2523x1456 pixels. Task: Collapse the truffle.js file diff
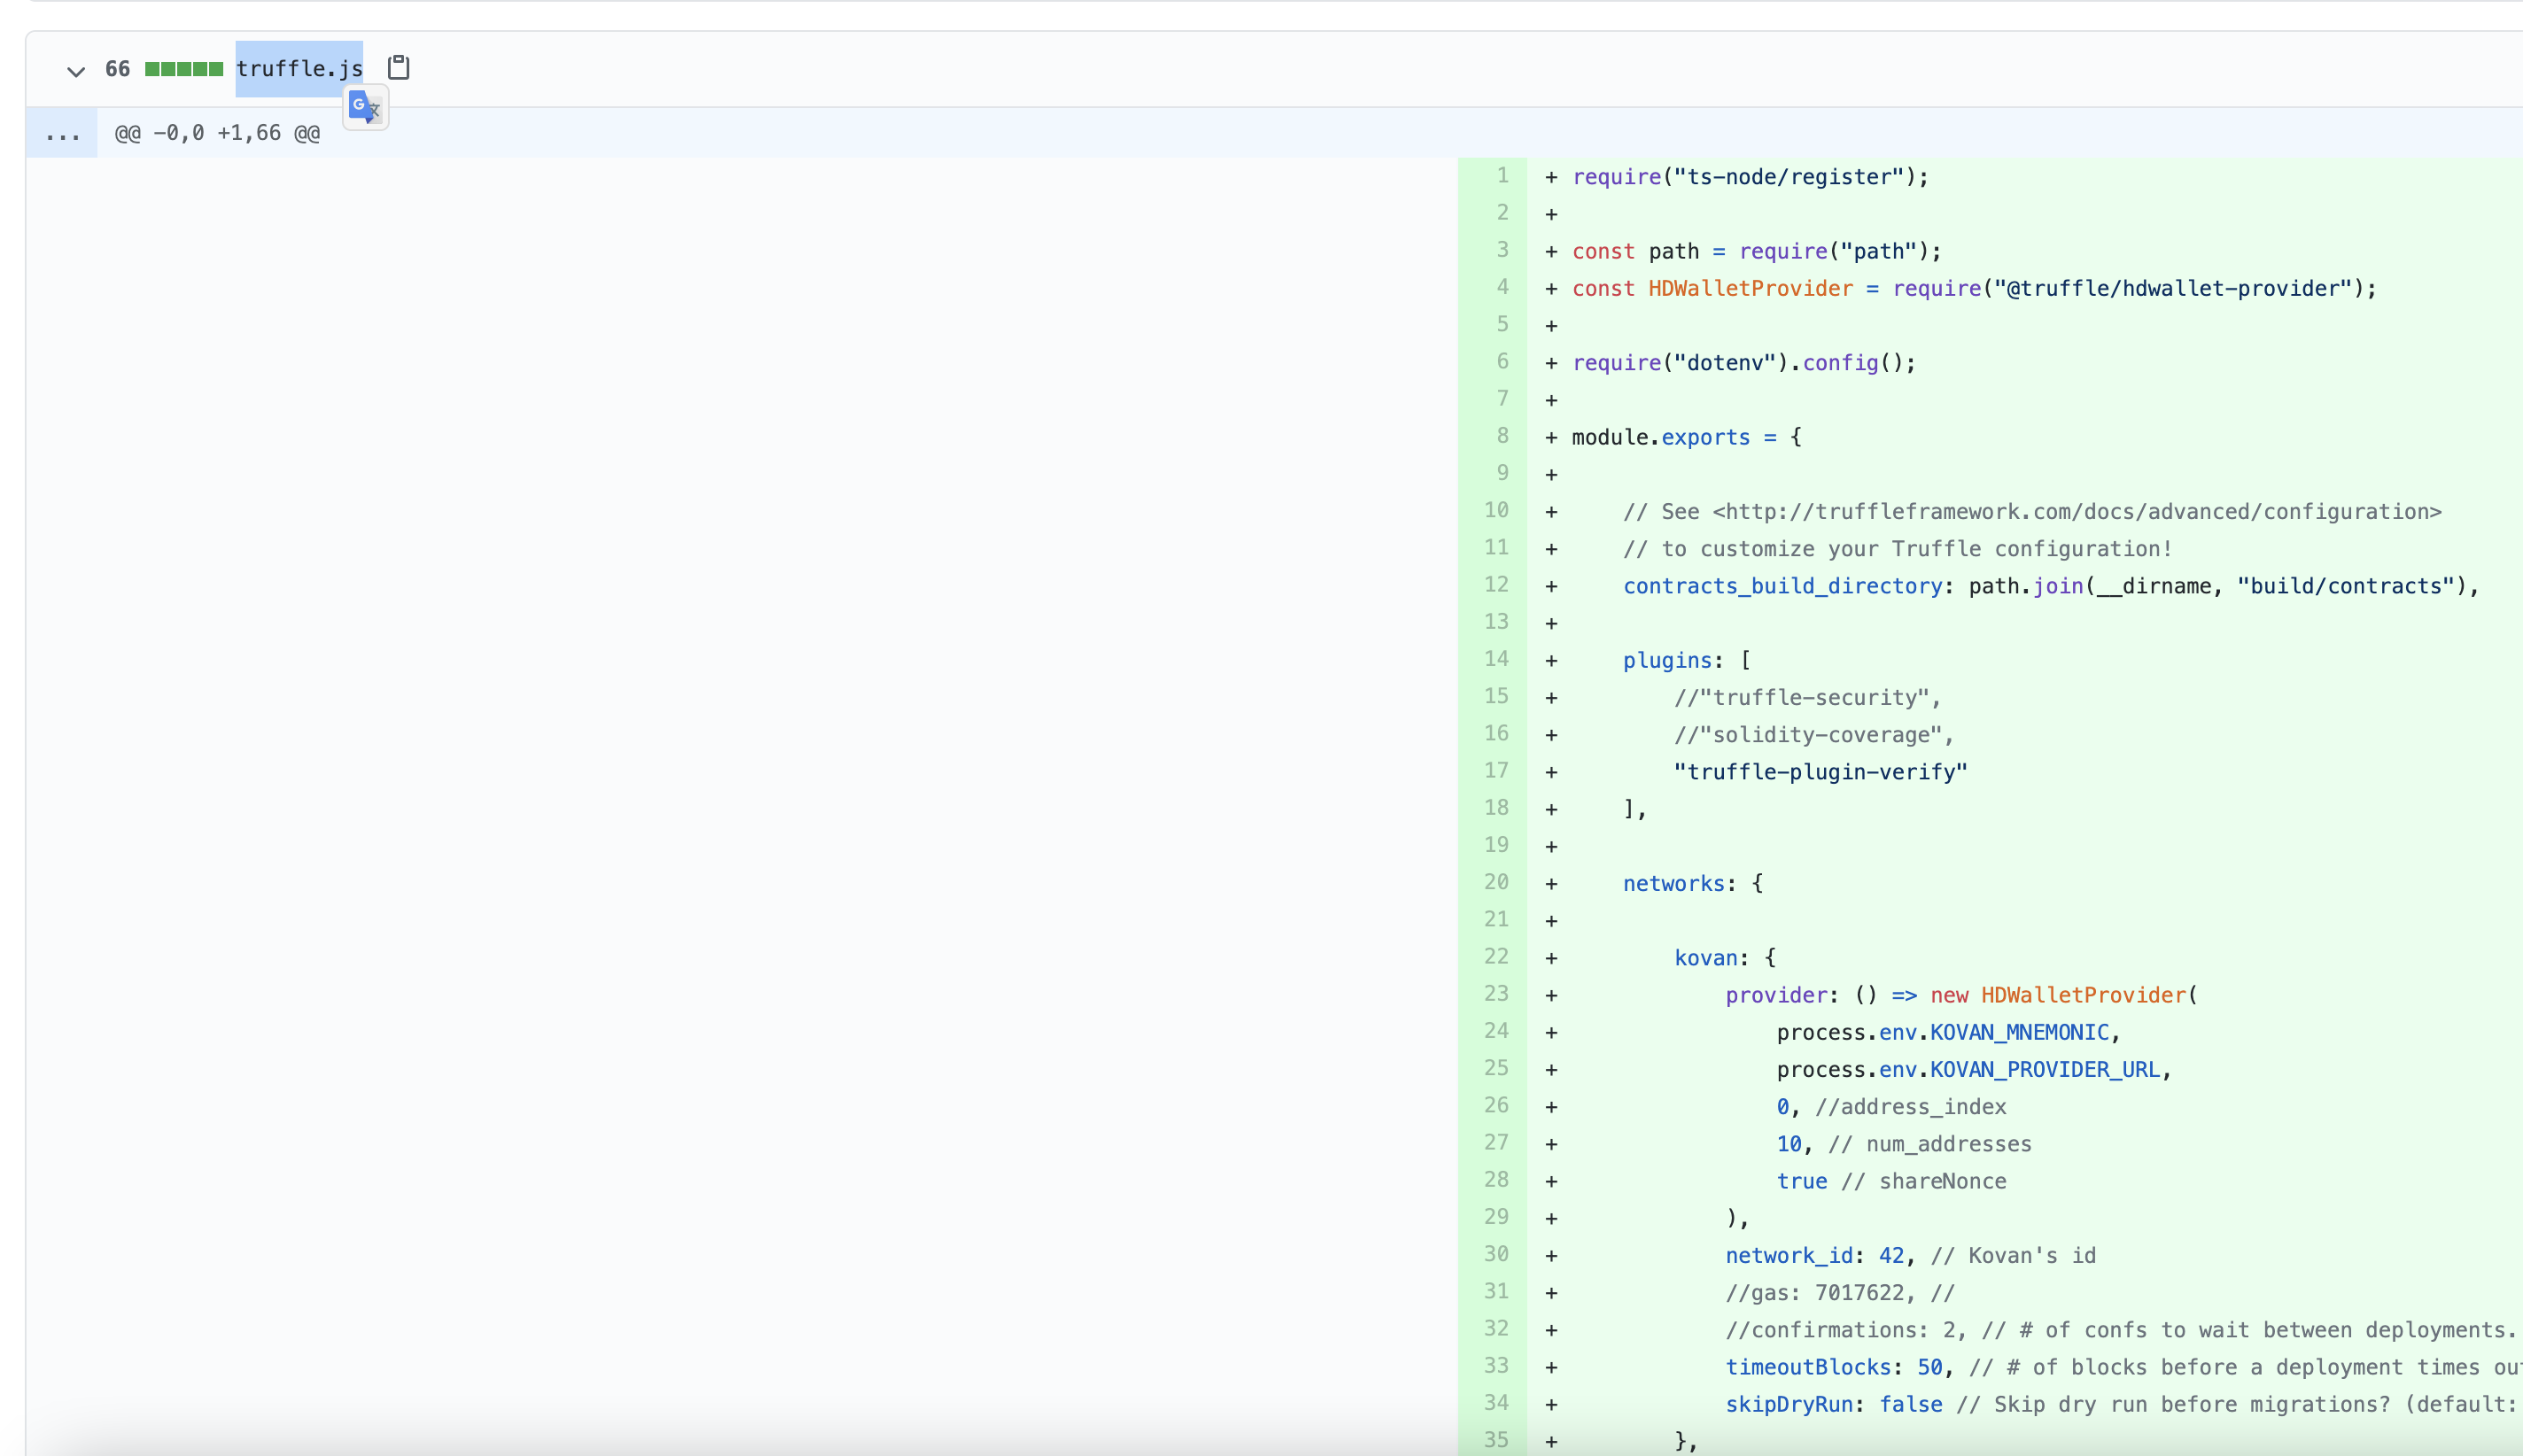tap(75, 71)
